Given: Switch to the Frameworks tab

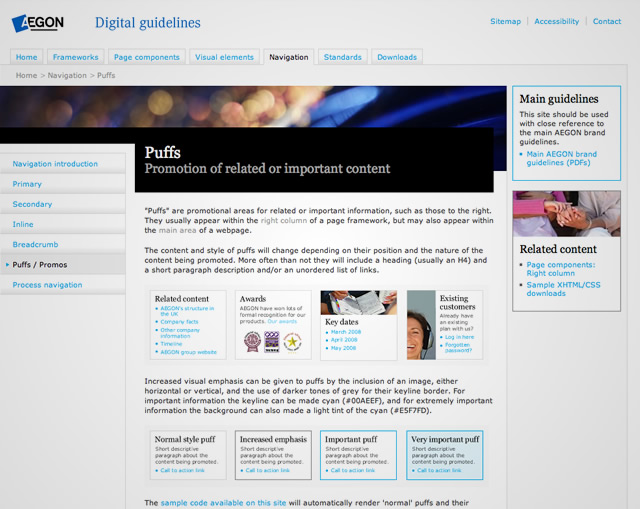Looking at the screenshot, I should pyautogui.click(x=76, y=57).
